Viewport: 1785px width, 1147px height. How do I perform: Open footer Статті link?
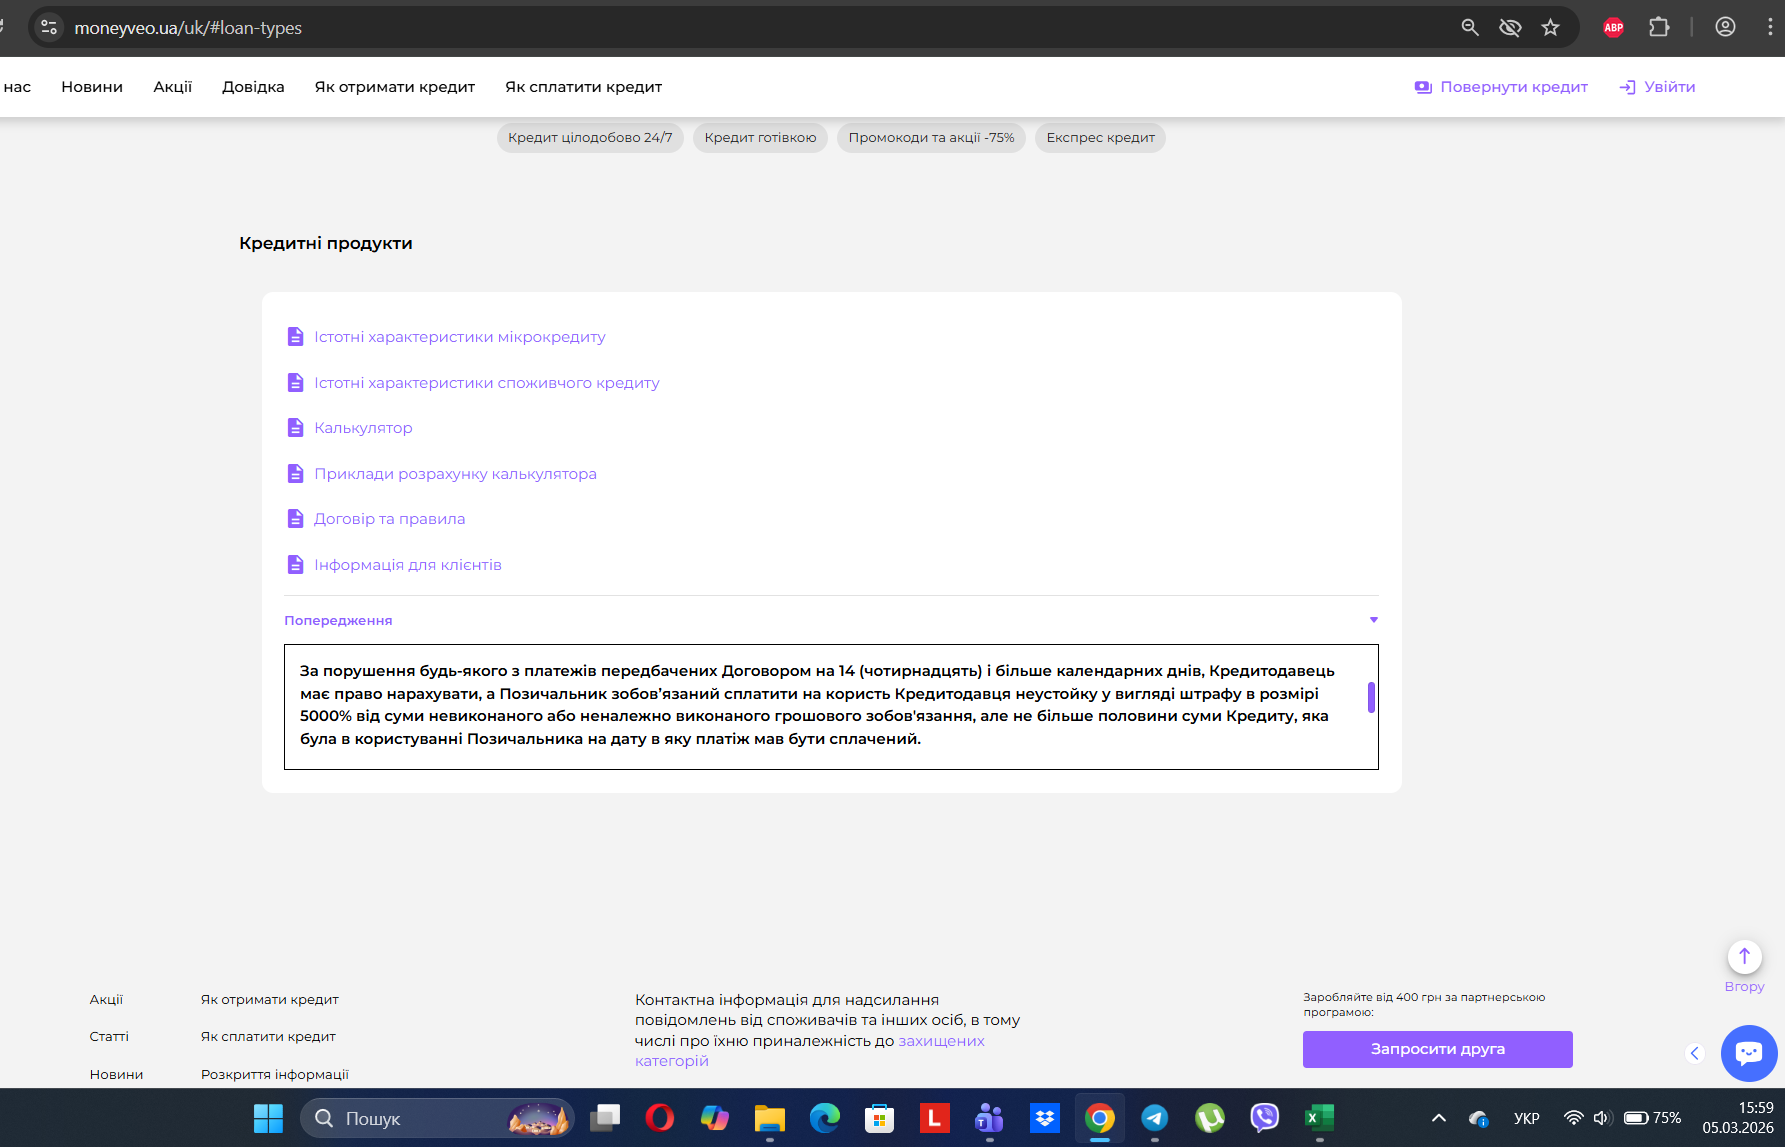[x=109, y=1037]
